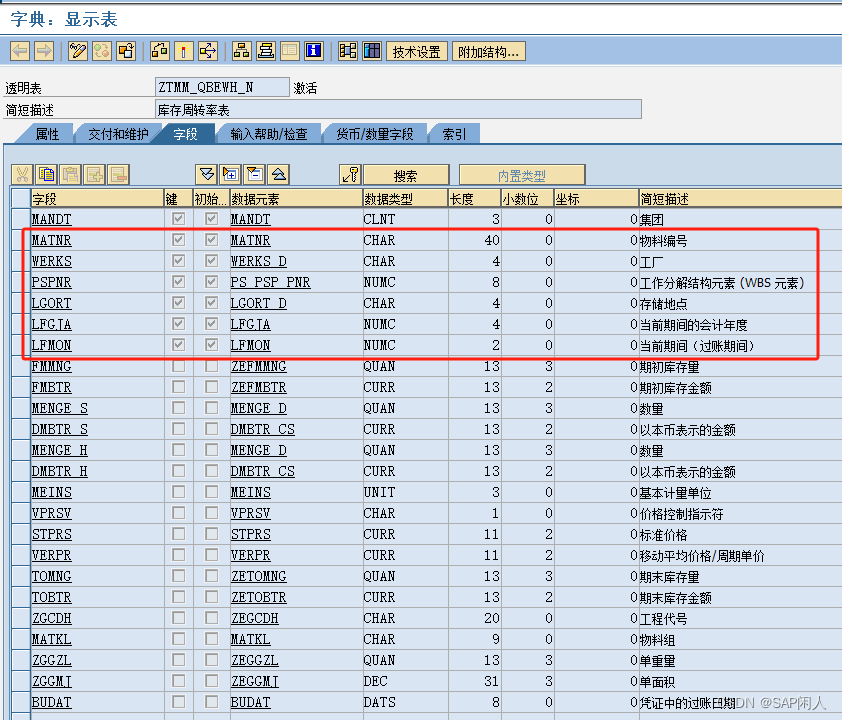
Task: Click the Collapse All includes icon
Action: point(279,174)
